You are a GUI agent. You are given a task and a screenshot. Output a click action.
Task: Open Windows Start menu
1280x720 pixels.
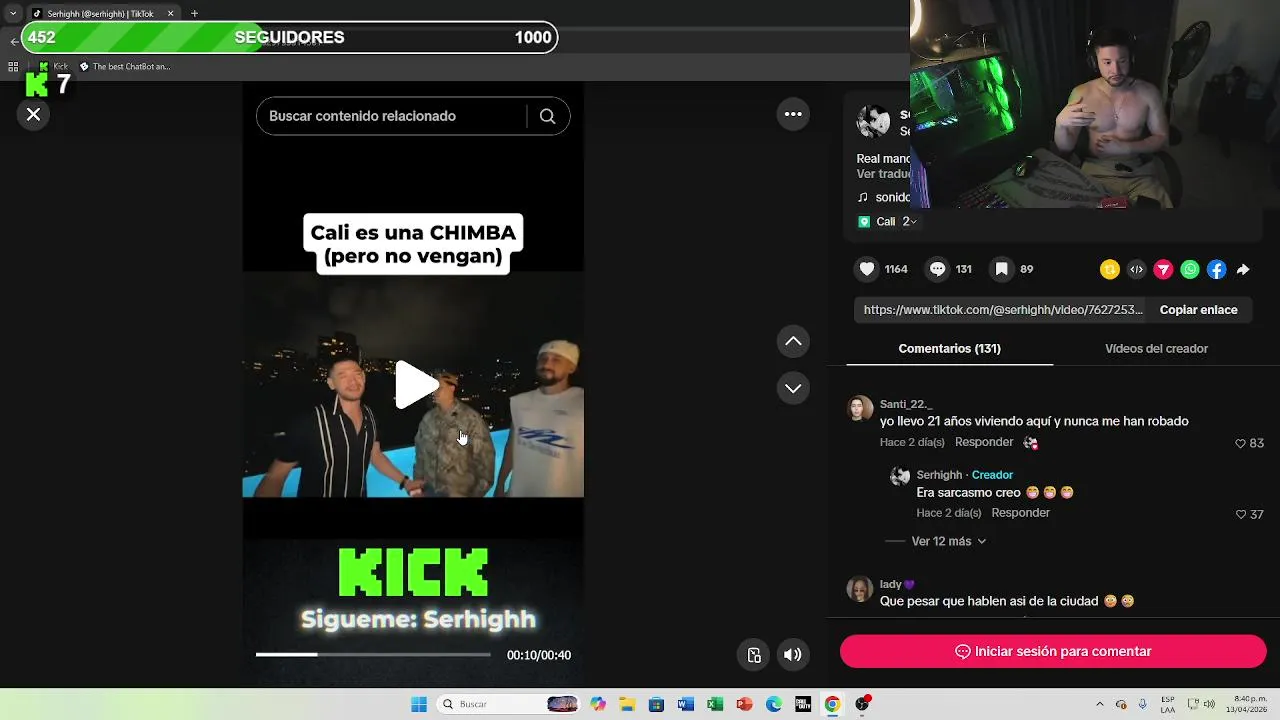[x=419, y=704]
